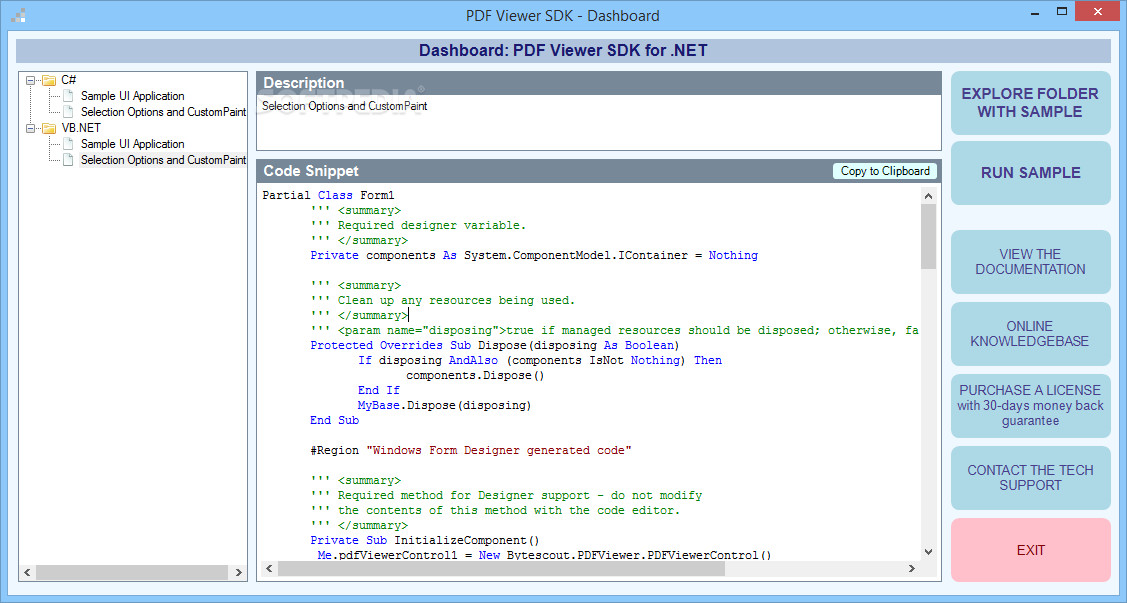Screen dimensions: 1127x603
Task: Click Purchase A License button
Action: (x=1030, y=405)
